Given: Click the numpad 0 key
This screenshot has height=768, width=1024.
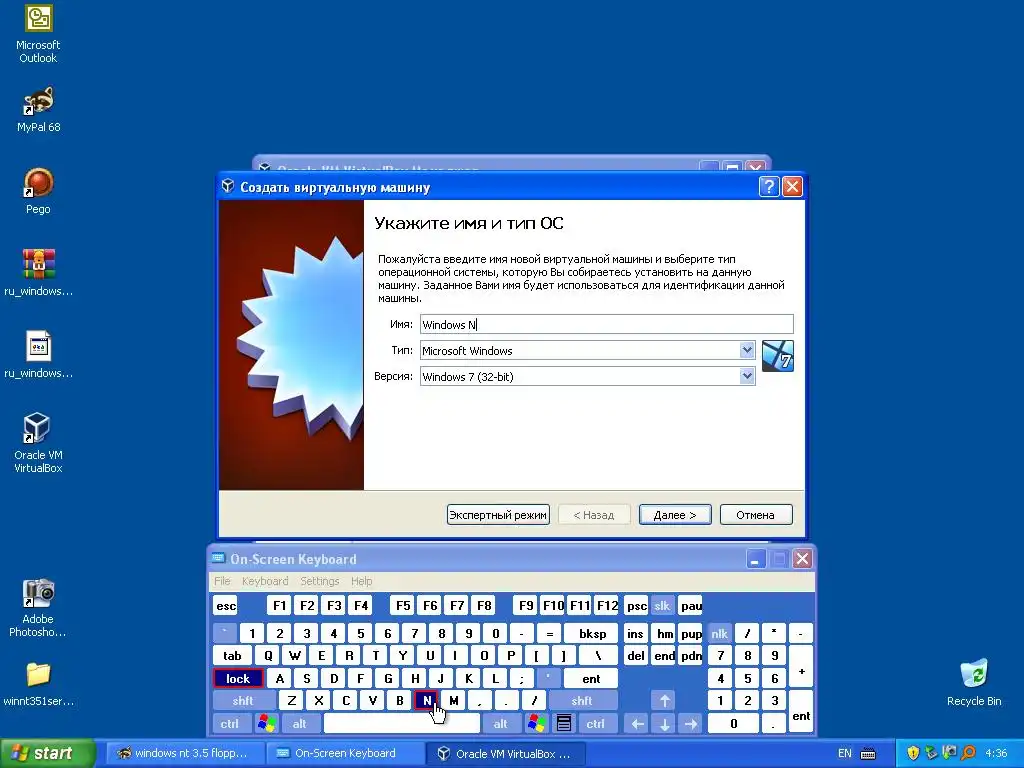Looking at the screenshot, I should pyautogui.click(x=733, y=724).
